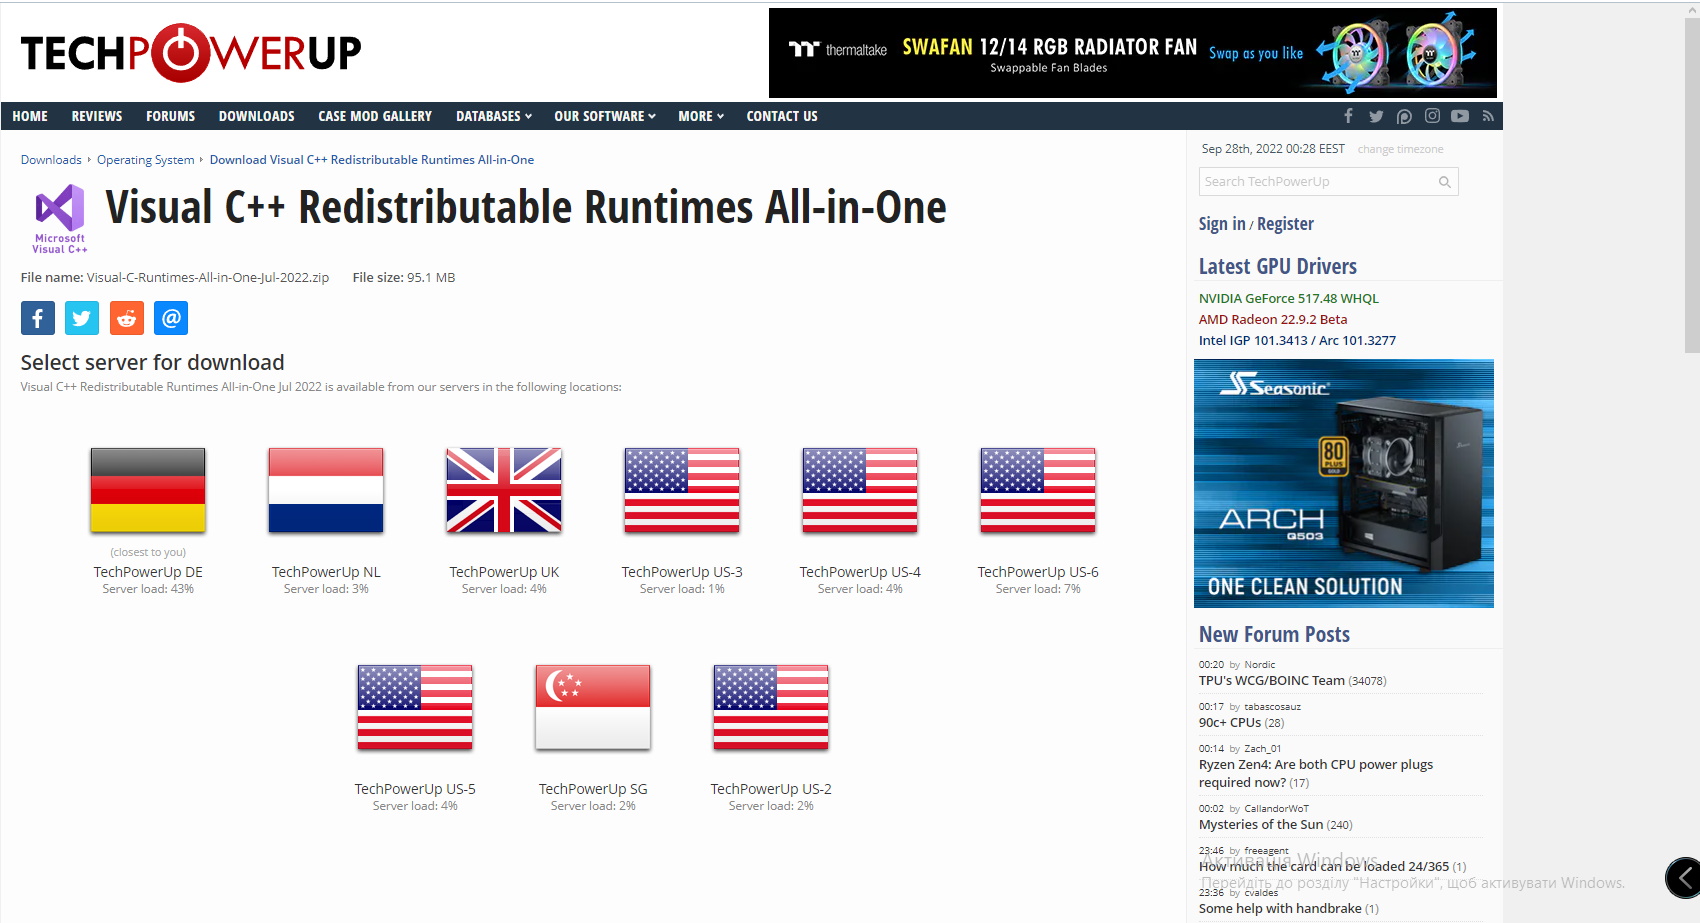Click side panel arrow at right edge
Image resolution: width=1700 pixels, height=923 pixels.
pyautogui.click(x=1684, y=878)
